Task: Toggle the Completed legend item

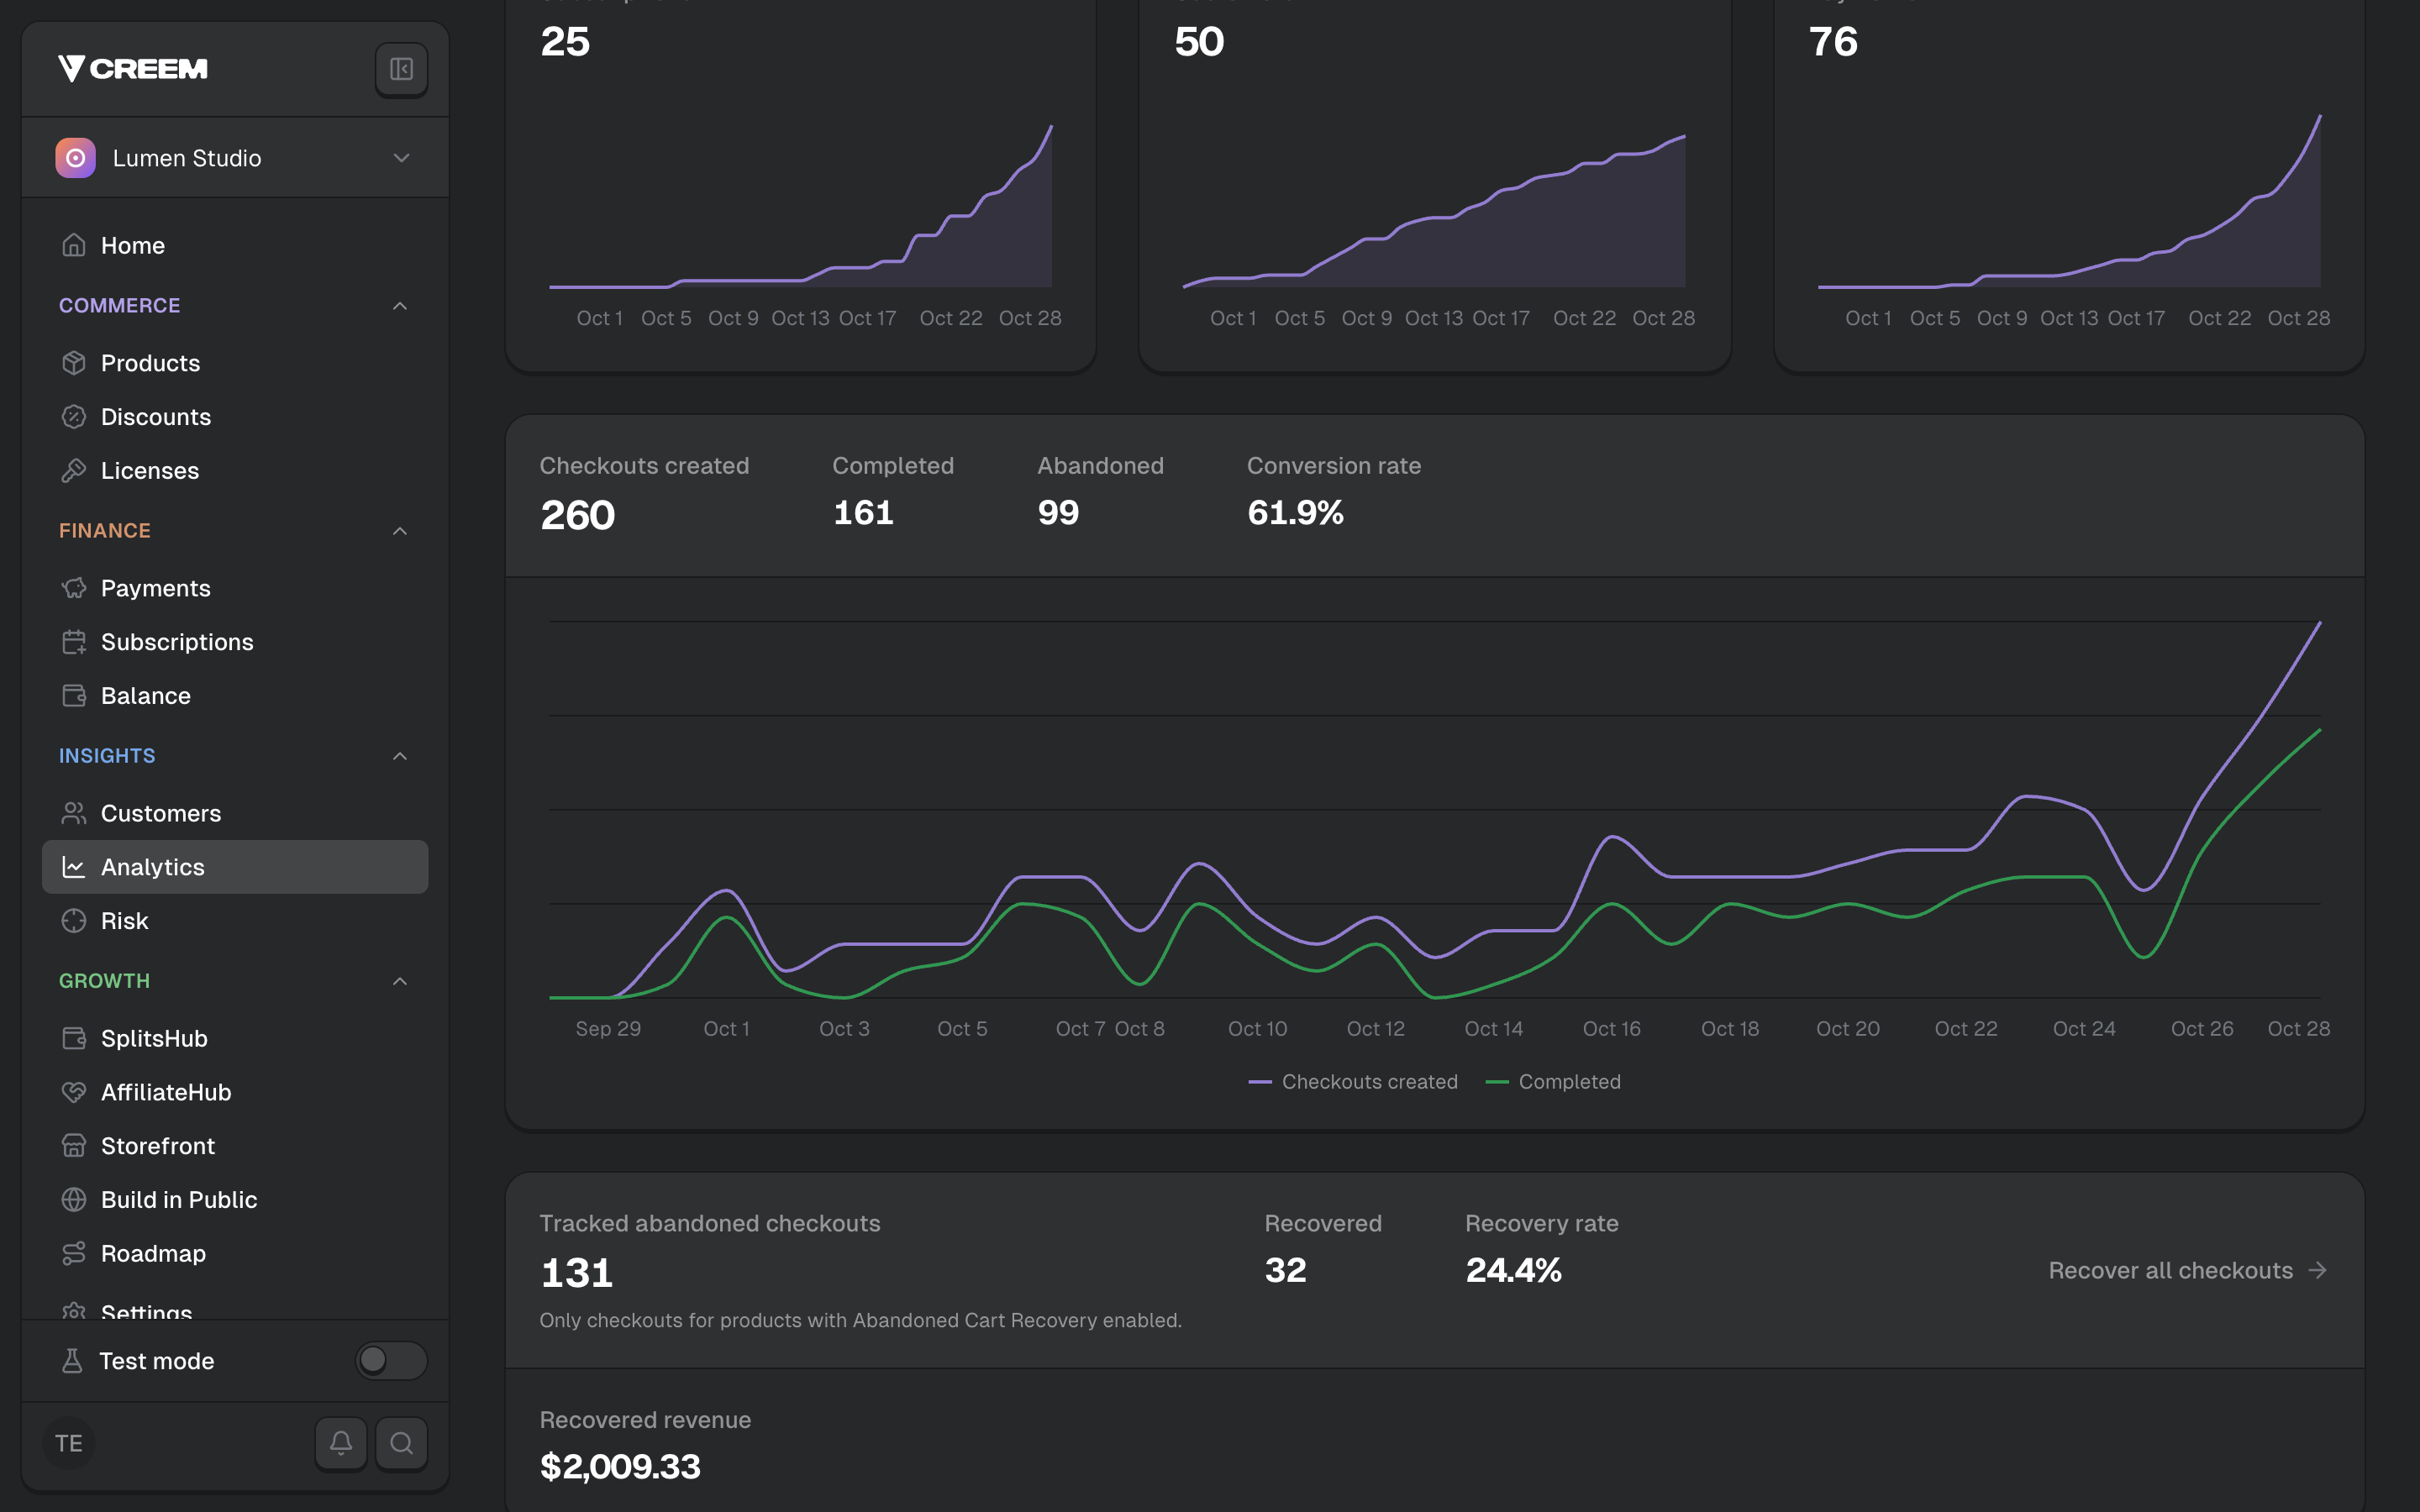Action: pyautogui.click(x=1553, y=1082)
